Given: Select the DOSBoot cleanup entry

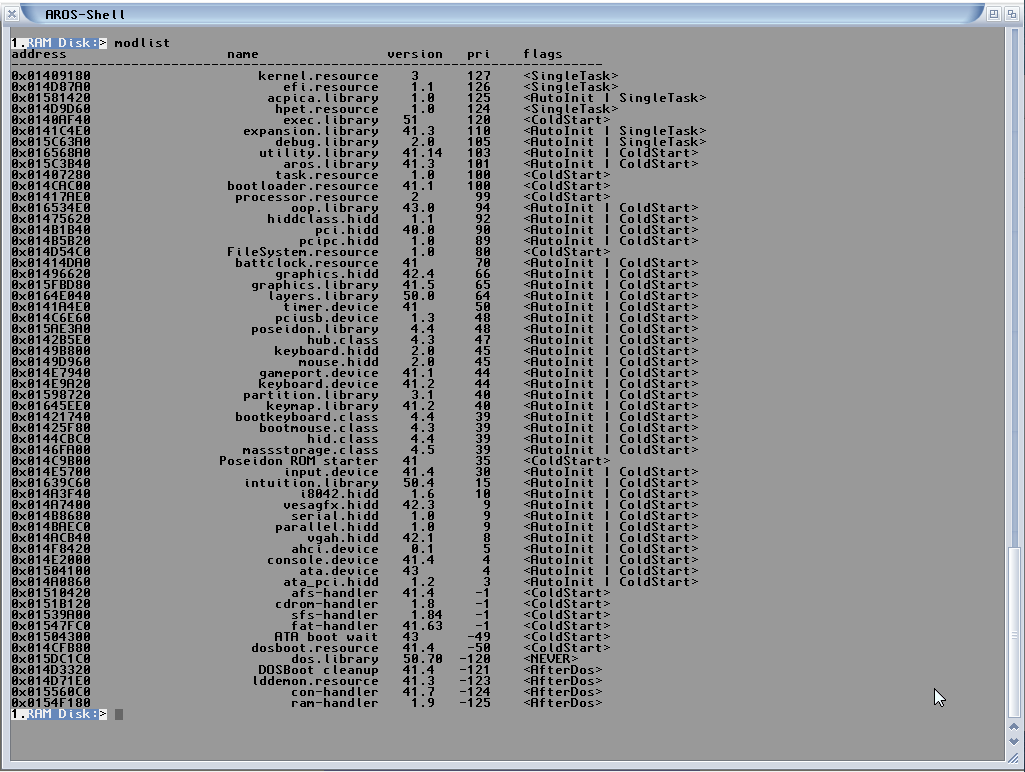Looking at the screenshot, I should pyautogui.click(x=318, y=670).
